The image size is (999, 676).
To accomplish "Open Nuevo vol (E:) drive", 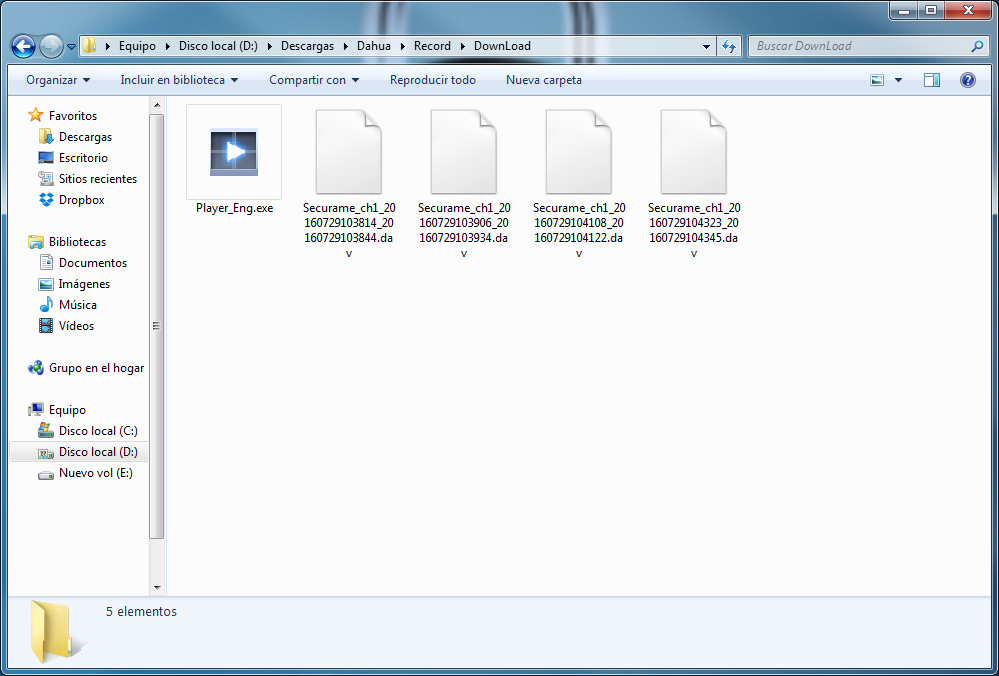I will [x=96, y=473].
